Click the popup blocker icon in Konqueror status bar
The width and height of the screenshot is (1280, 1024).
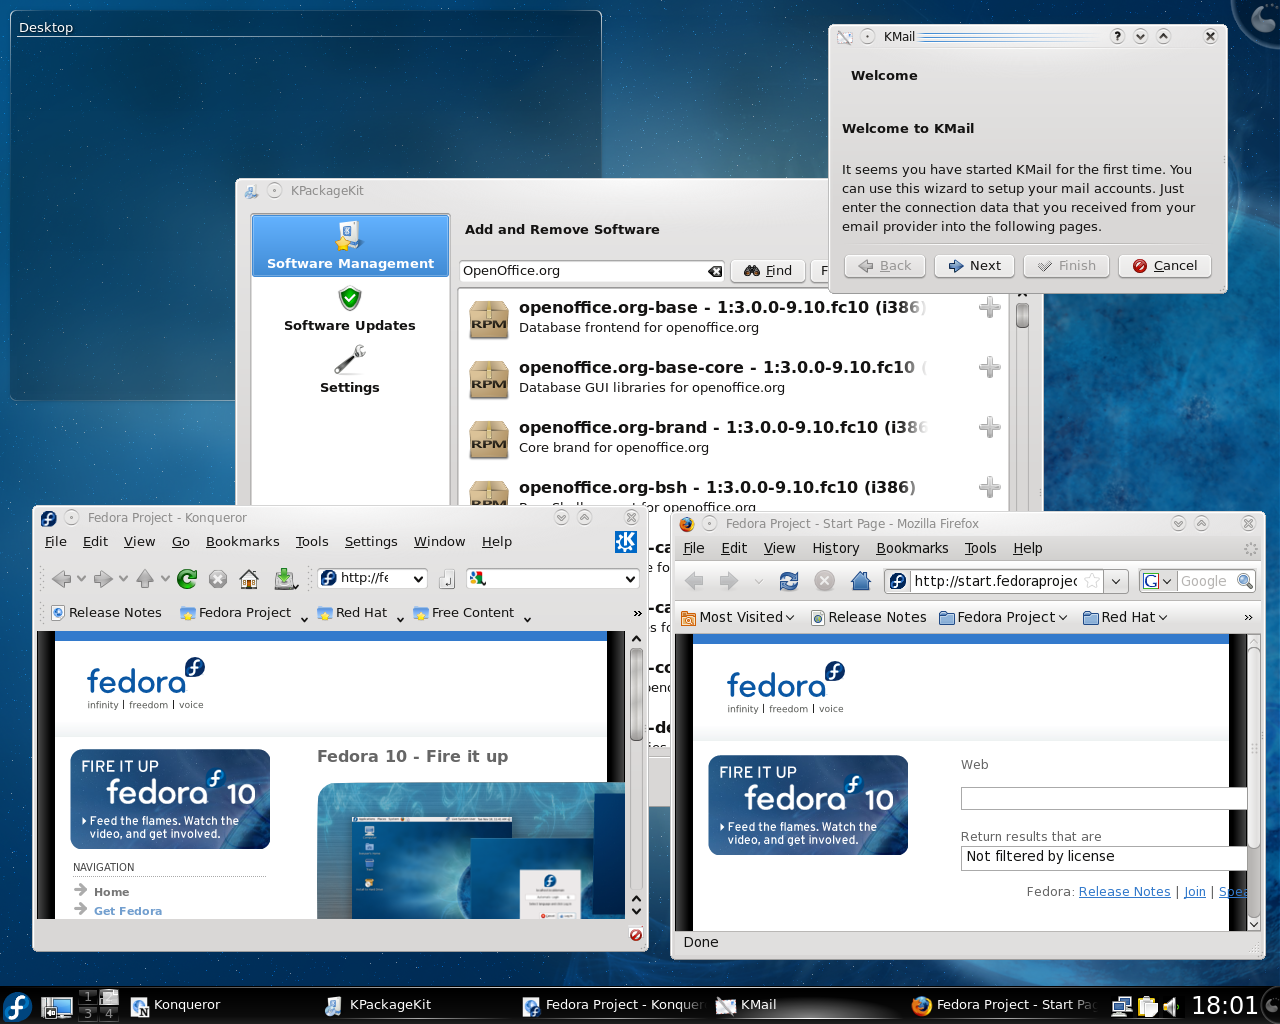click(636, 935)
